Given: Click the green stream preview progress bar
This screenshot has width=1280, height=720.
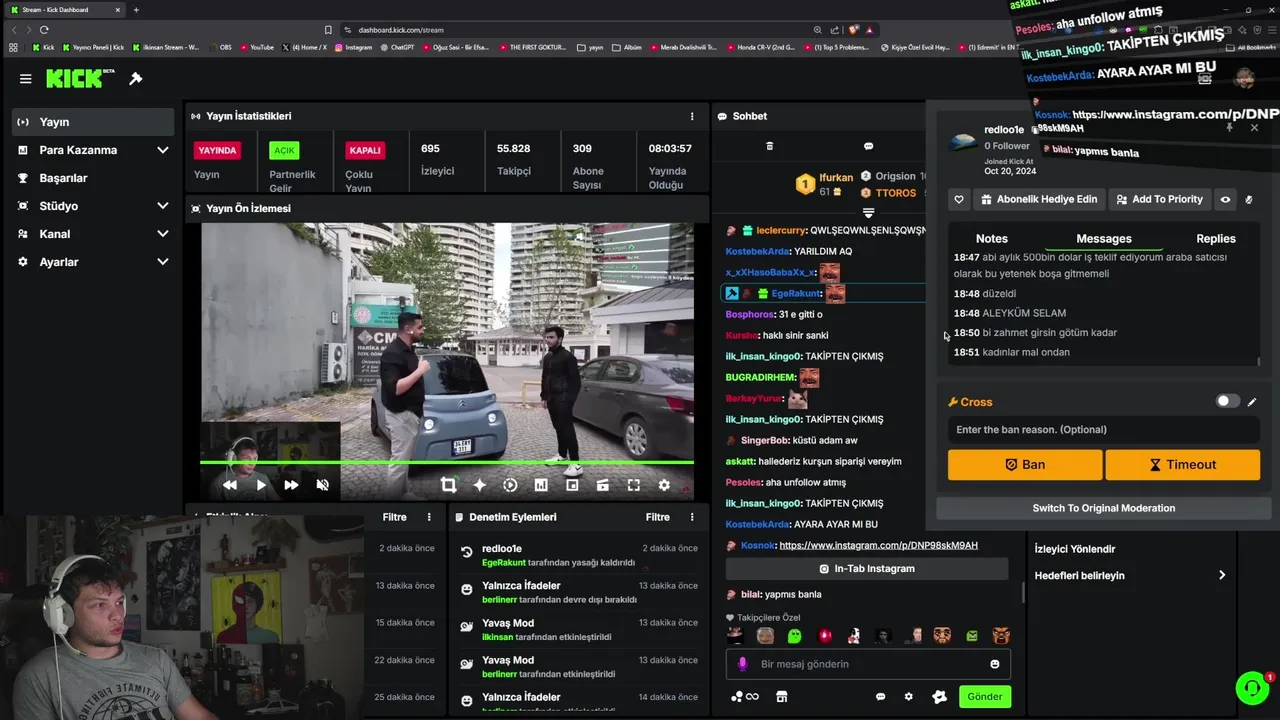Looking at the screenshot, I should coord(447,462).
